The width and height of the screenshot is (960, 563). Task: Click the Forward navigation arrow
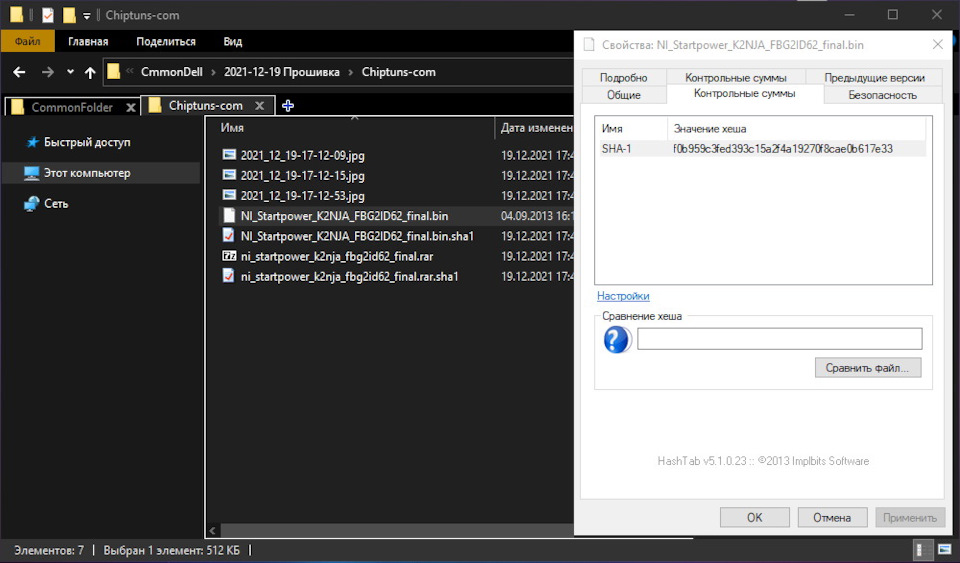(48, 72)
